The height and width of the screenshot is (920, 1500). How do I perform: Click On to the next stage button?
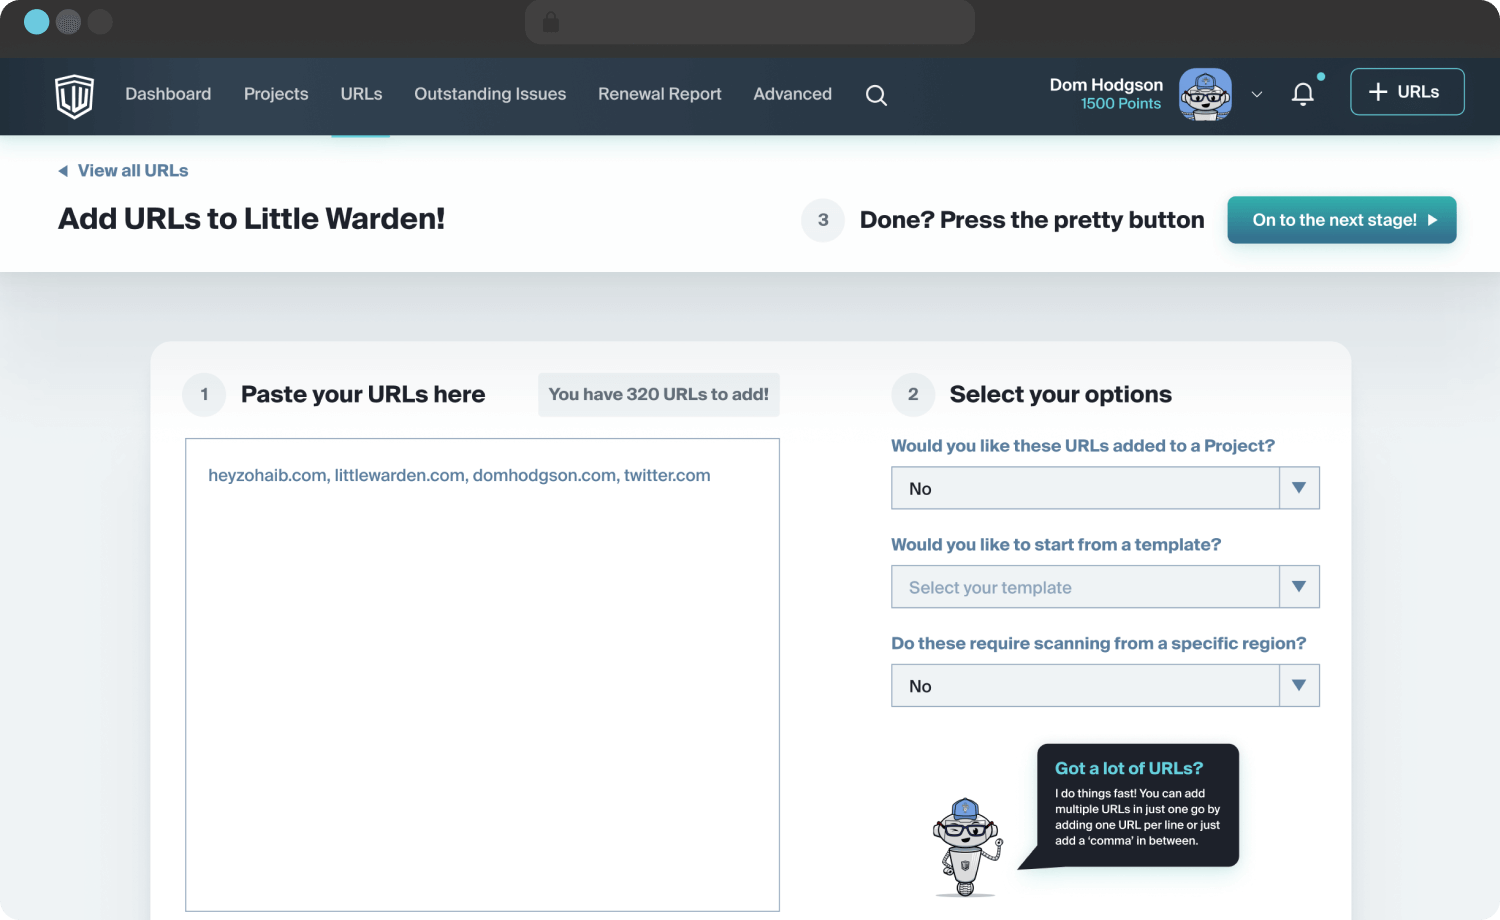coord(1342,220)
